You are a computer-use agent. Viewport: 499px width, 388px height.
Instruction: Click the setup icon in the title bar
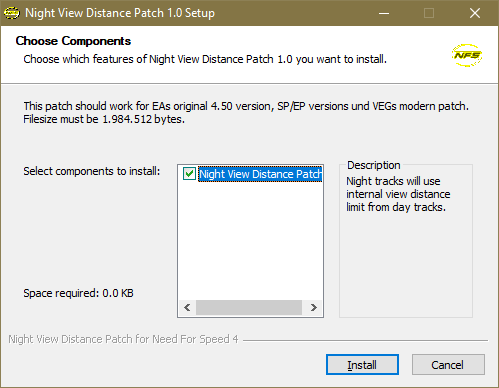tap(12, 13)
